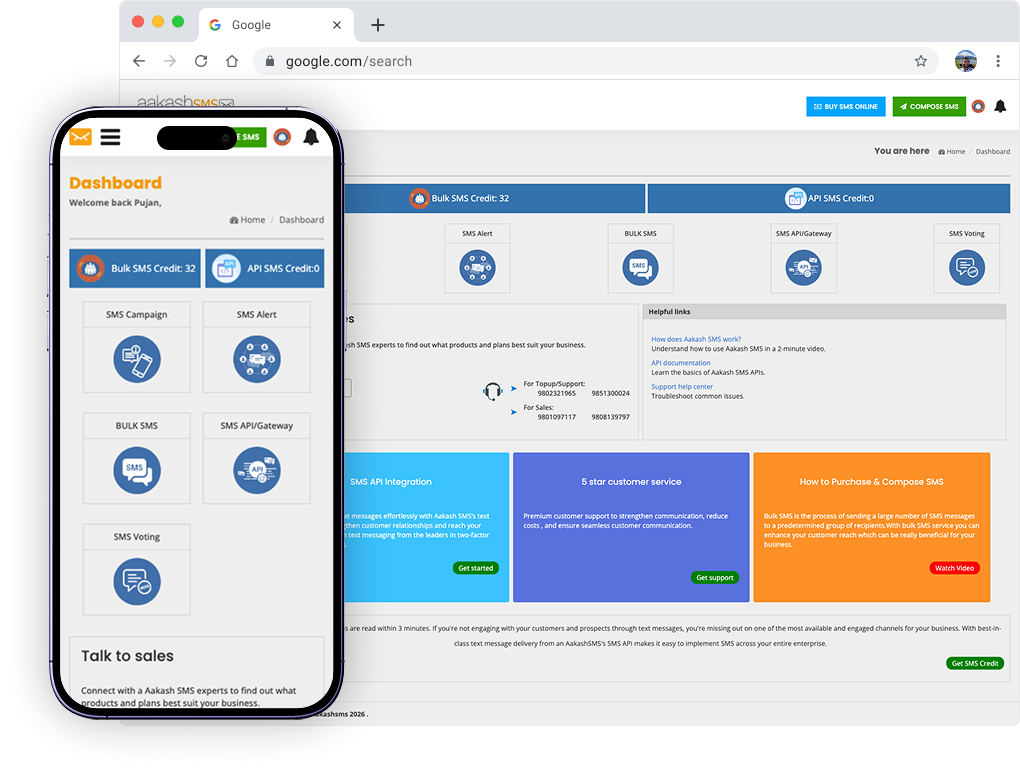Click the desktop notification bell icon
Viewport: 1020px width, 770px height.
click(1000, 107)
